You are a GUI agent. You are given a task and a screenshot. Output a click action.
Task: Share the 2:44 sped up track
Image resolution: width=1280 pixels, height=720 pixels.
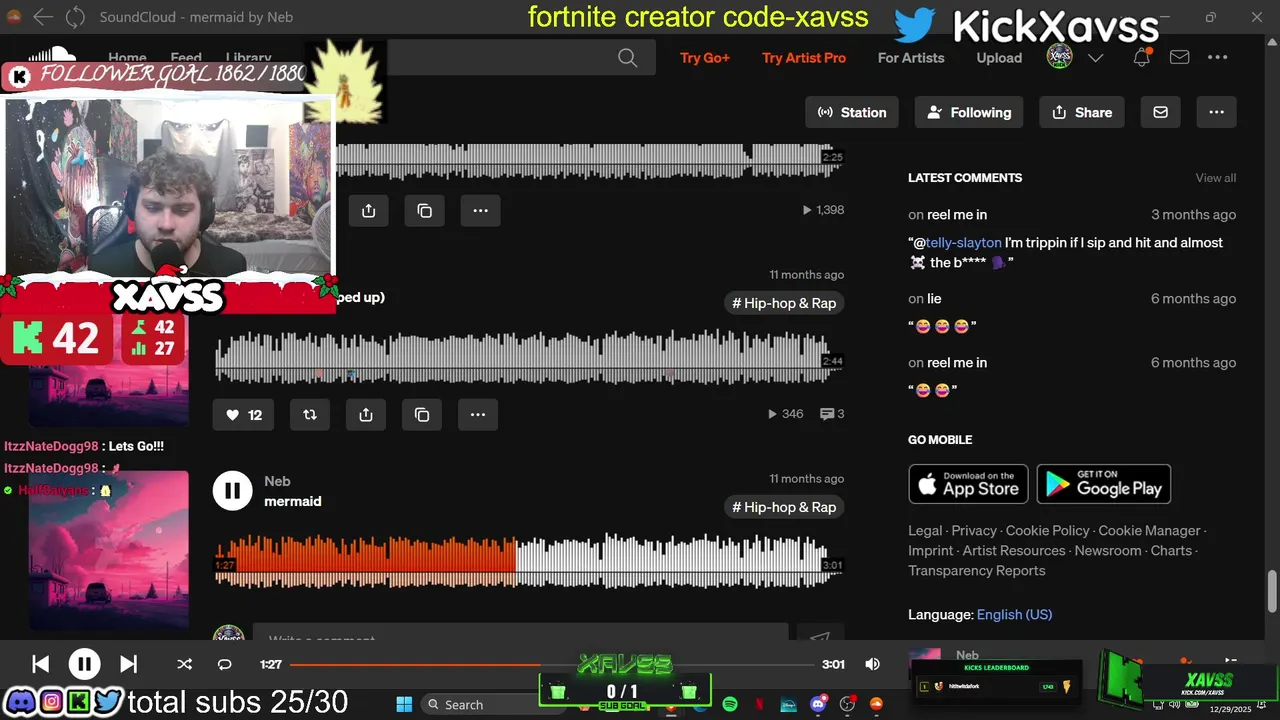366,414
